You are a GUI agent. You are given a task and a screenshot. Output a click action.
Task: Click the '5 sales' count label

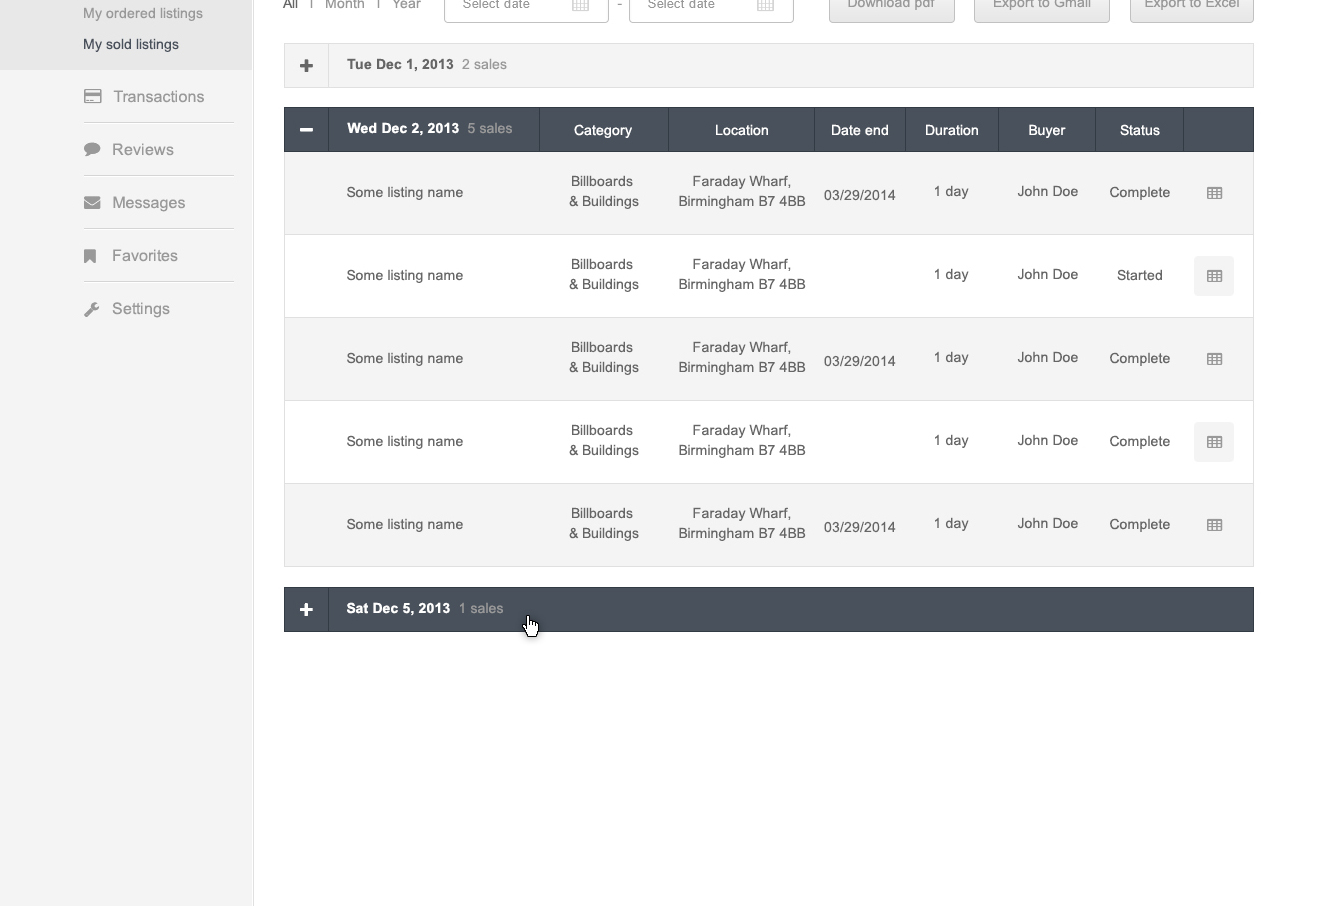click(x=490, y=128)
